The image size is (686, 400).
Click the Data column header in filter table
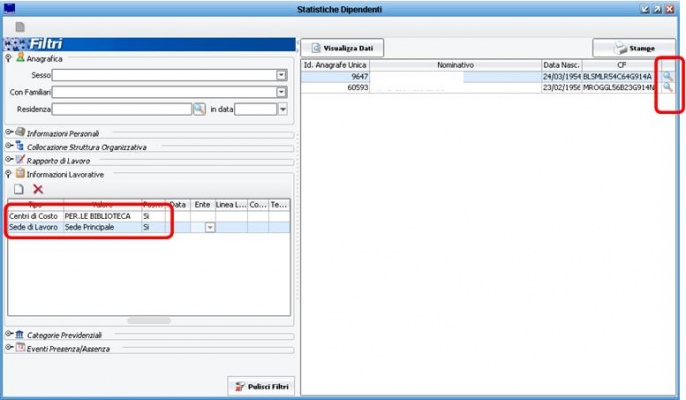click(x=178, y=205)
